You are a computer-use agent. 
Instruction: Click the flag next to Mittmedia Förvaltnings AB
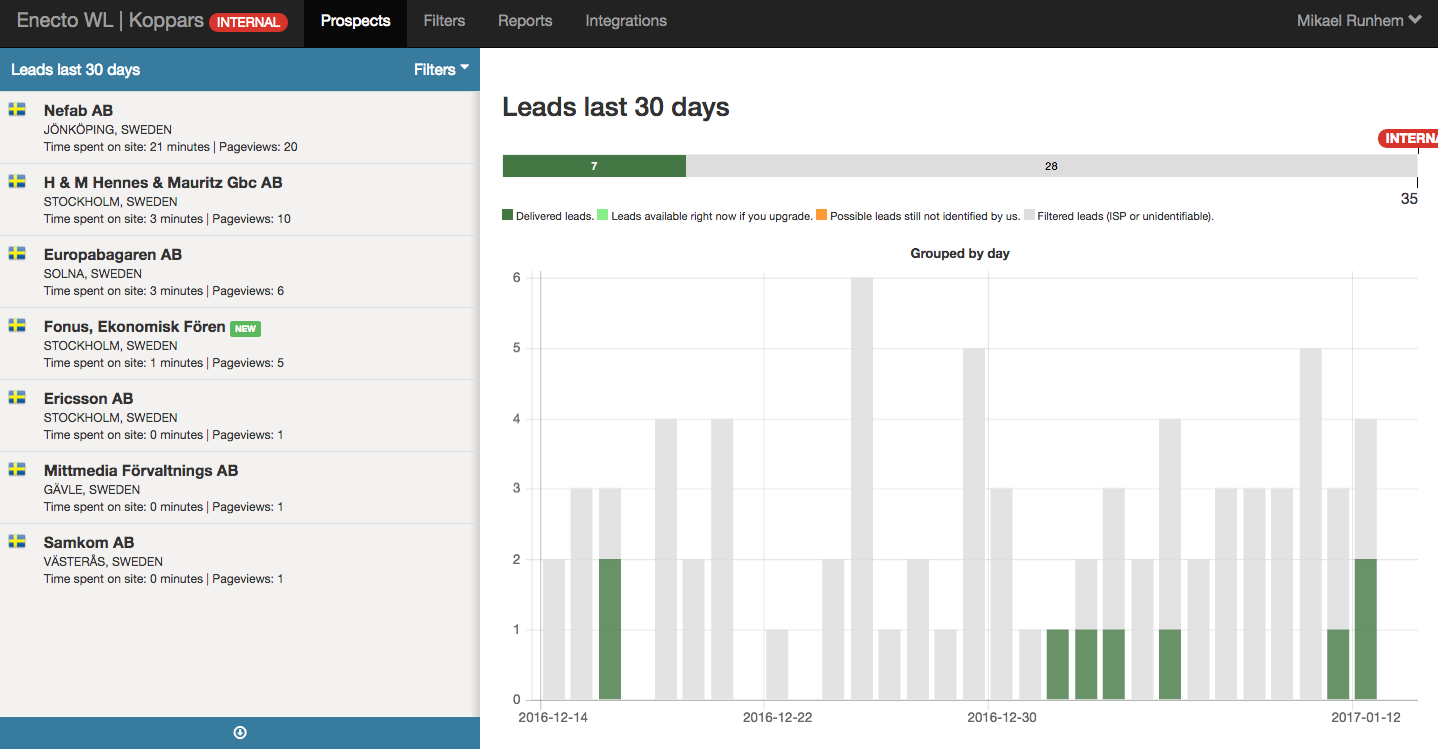[17, 469]
